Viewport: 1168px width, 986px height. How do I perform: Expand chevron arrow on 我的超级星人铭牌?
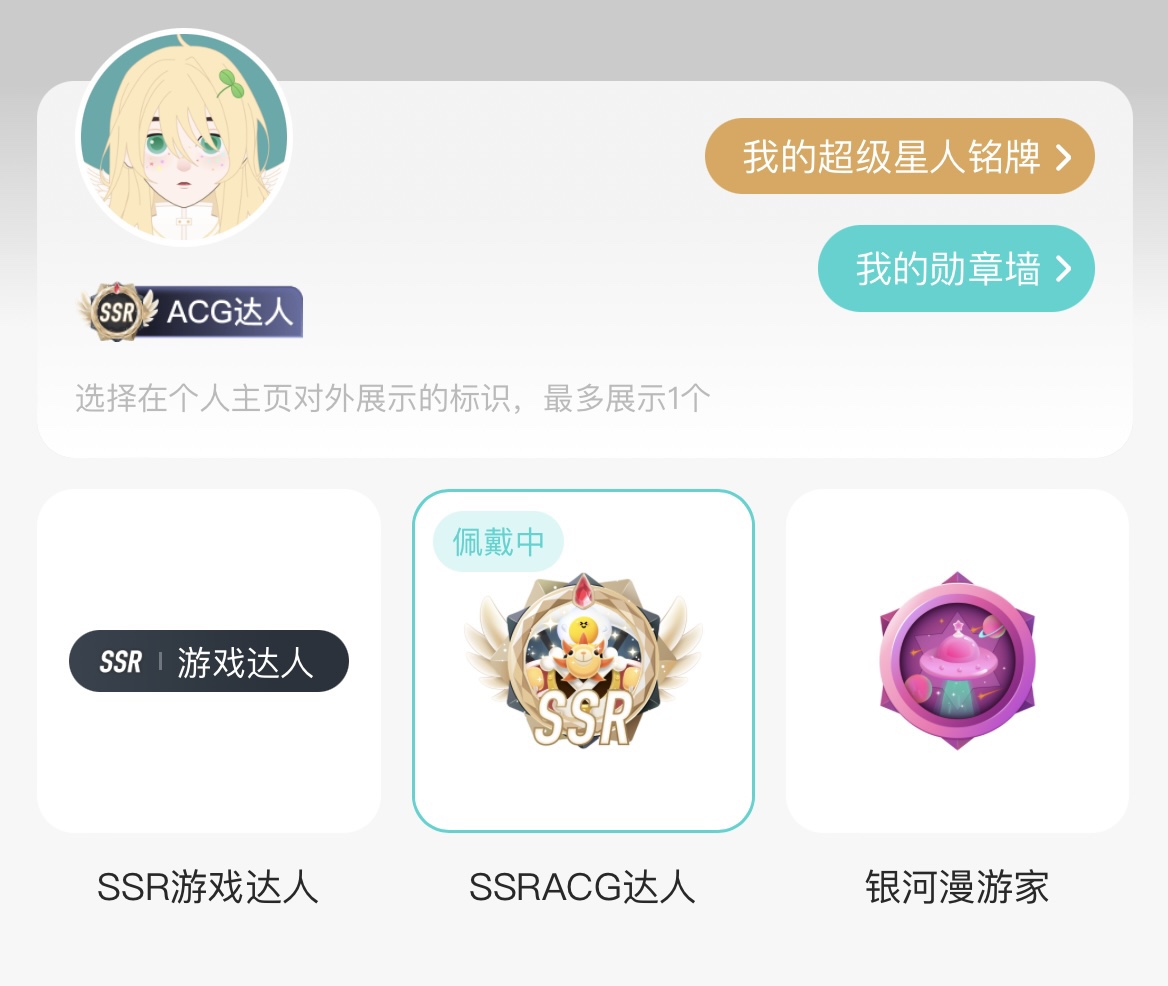(1064, 157)
